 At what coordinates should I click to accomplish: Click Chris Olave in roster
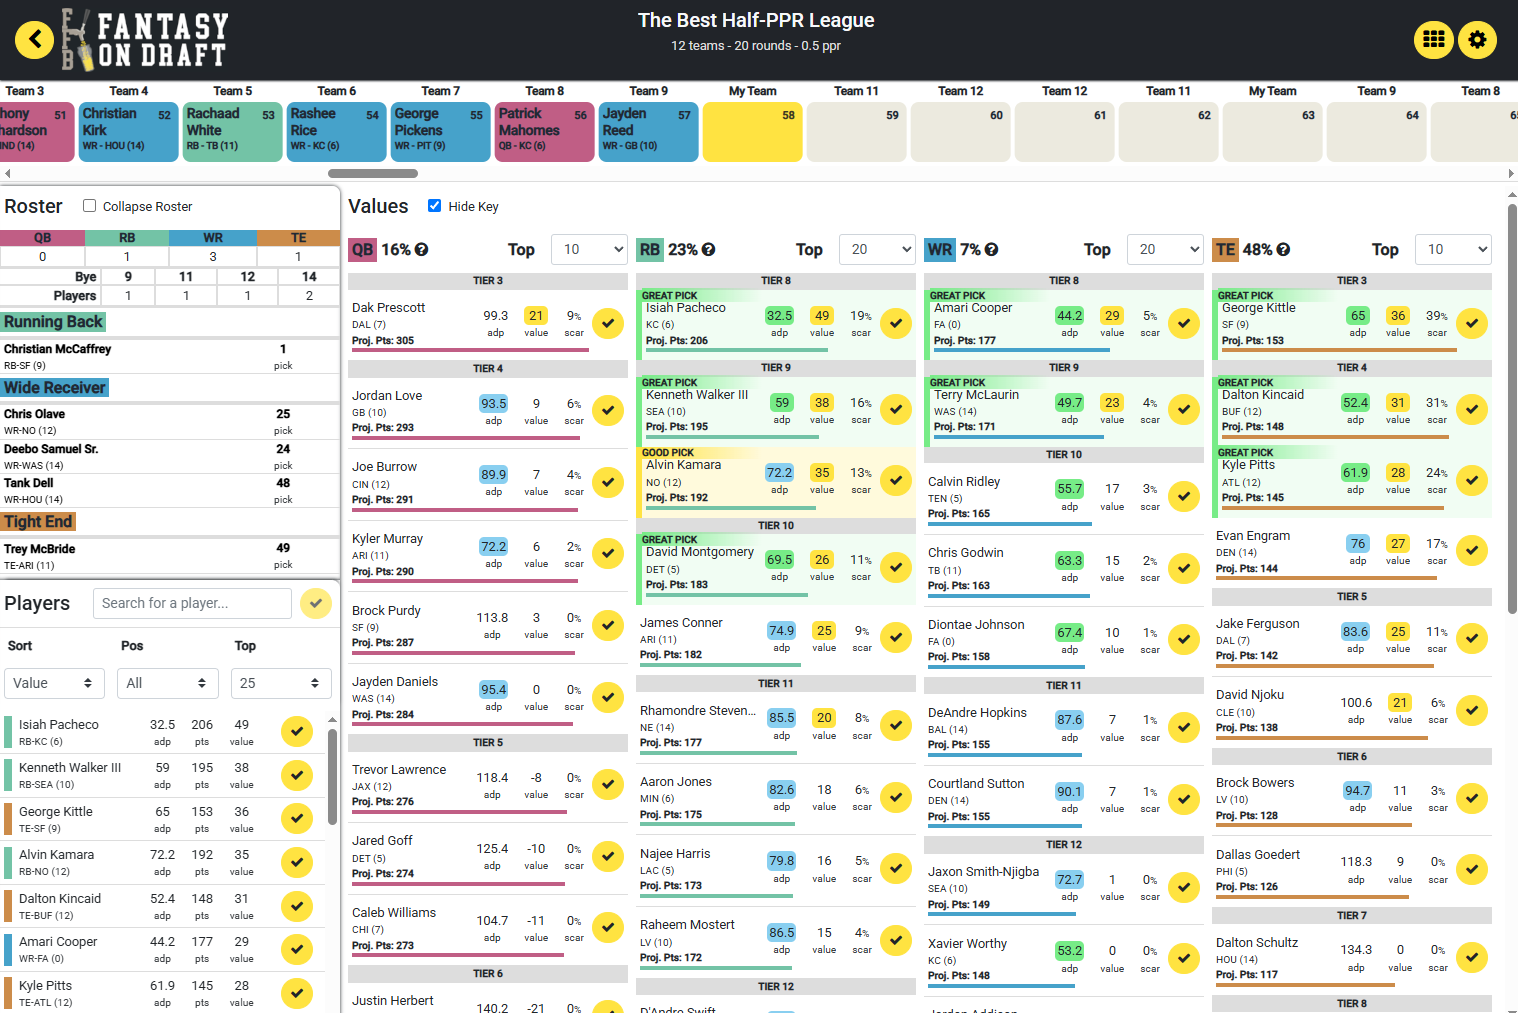[169, 421]
